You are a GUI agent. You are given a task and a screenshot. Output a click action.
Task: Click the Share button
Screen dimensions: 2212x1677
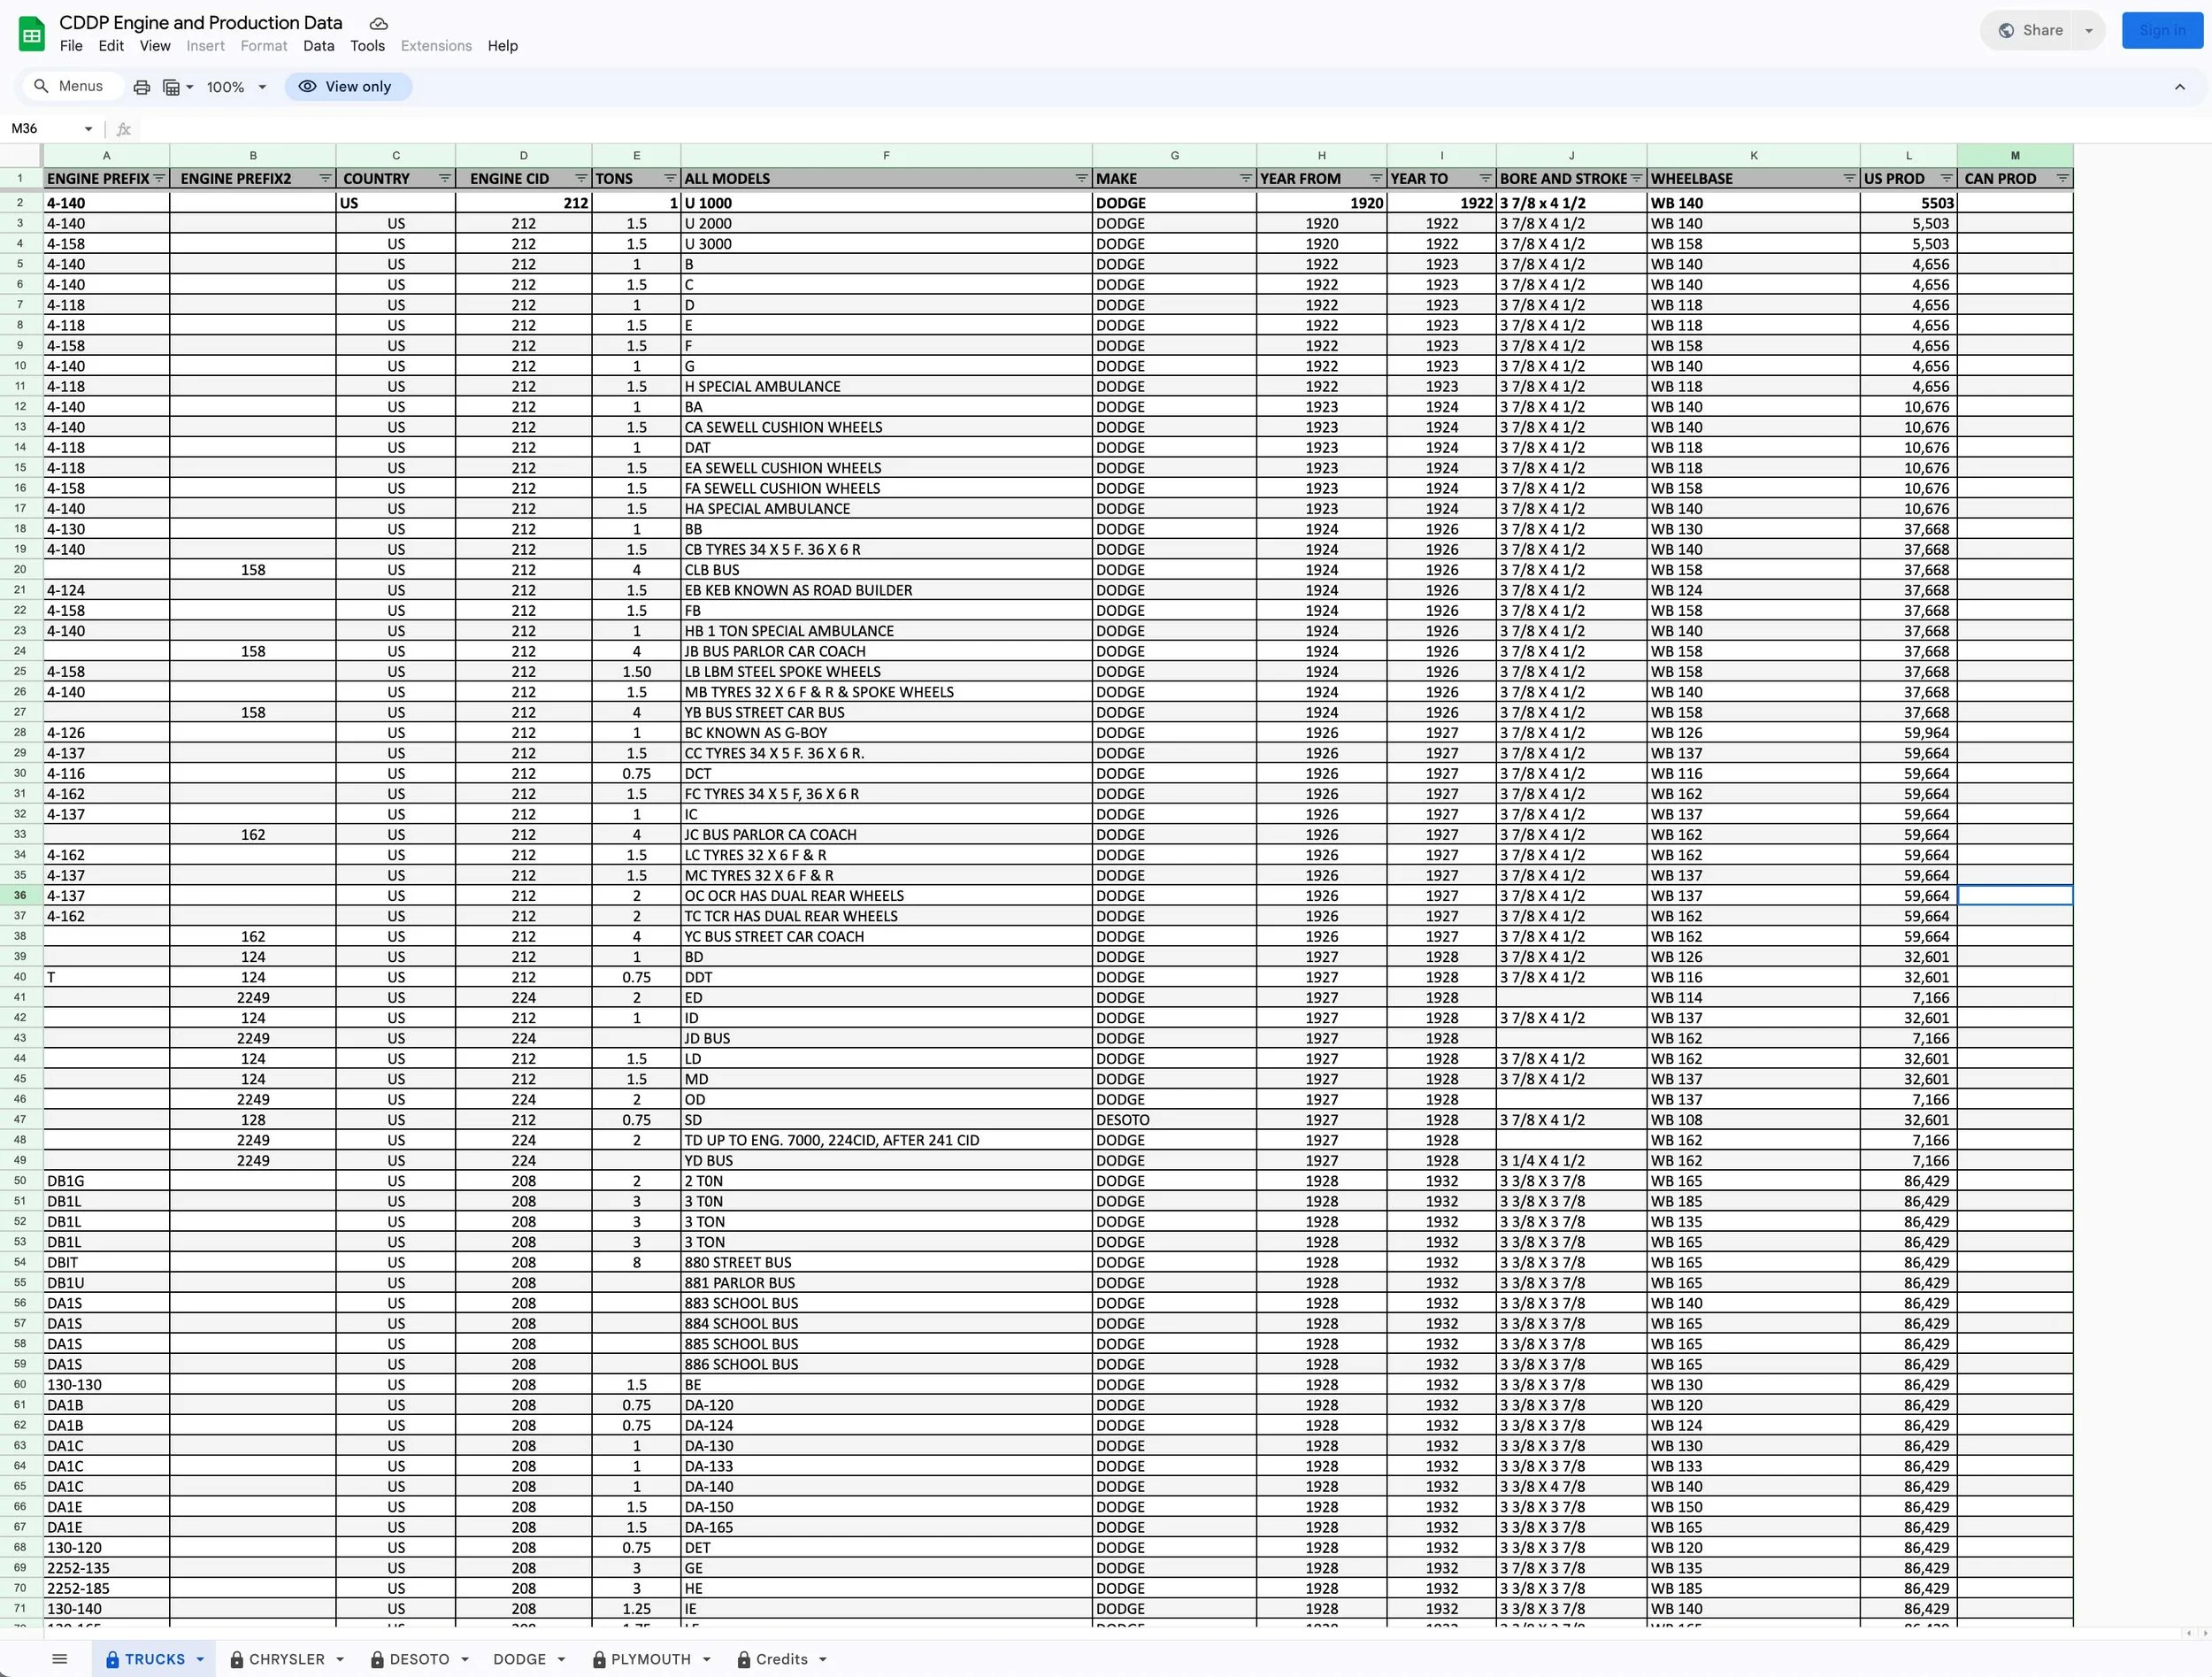coord(2031,31)
